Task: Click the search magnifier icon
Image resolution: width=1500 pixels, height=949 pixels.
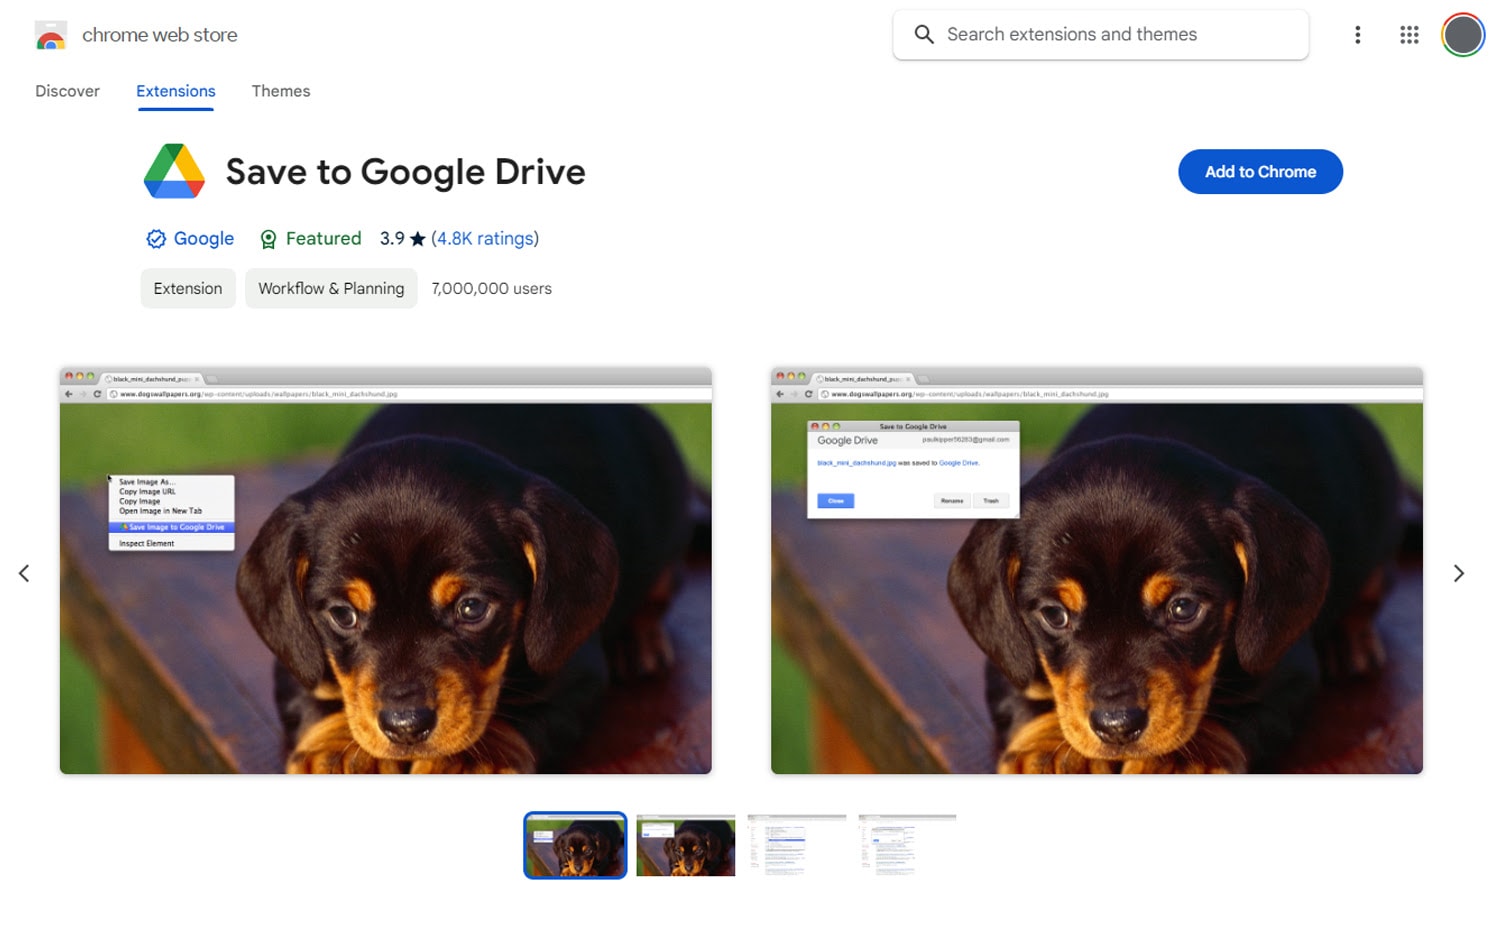Action: [923, 34]
